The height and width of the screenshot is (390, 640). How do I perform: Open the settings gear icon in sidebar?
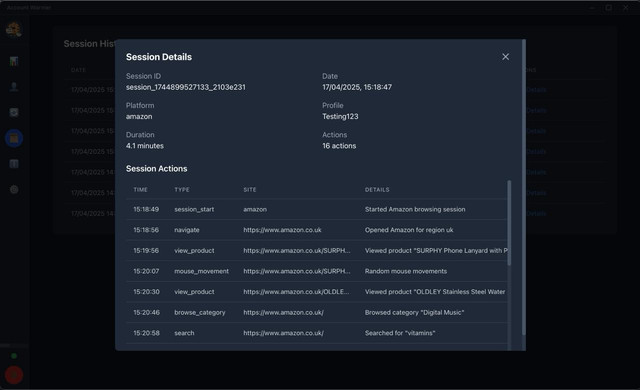click(14, 189)
